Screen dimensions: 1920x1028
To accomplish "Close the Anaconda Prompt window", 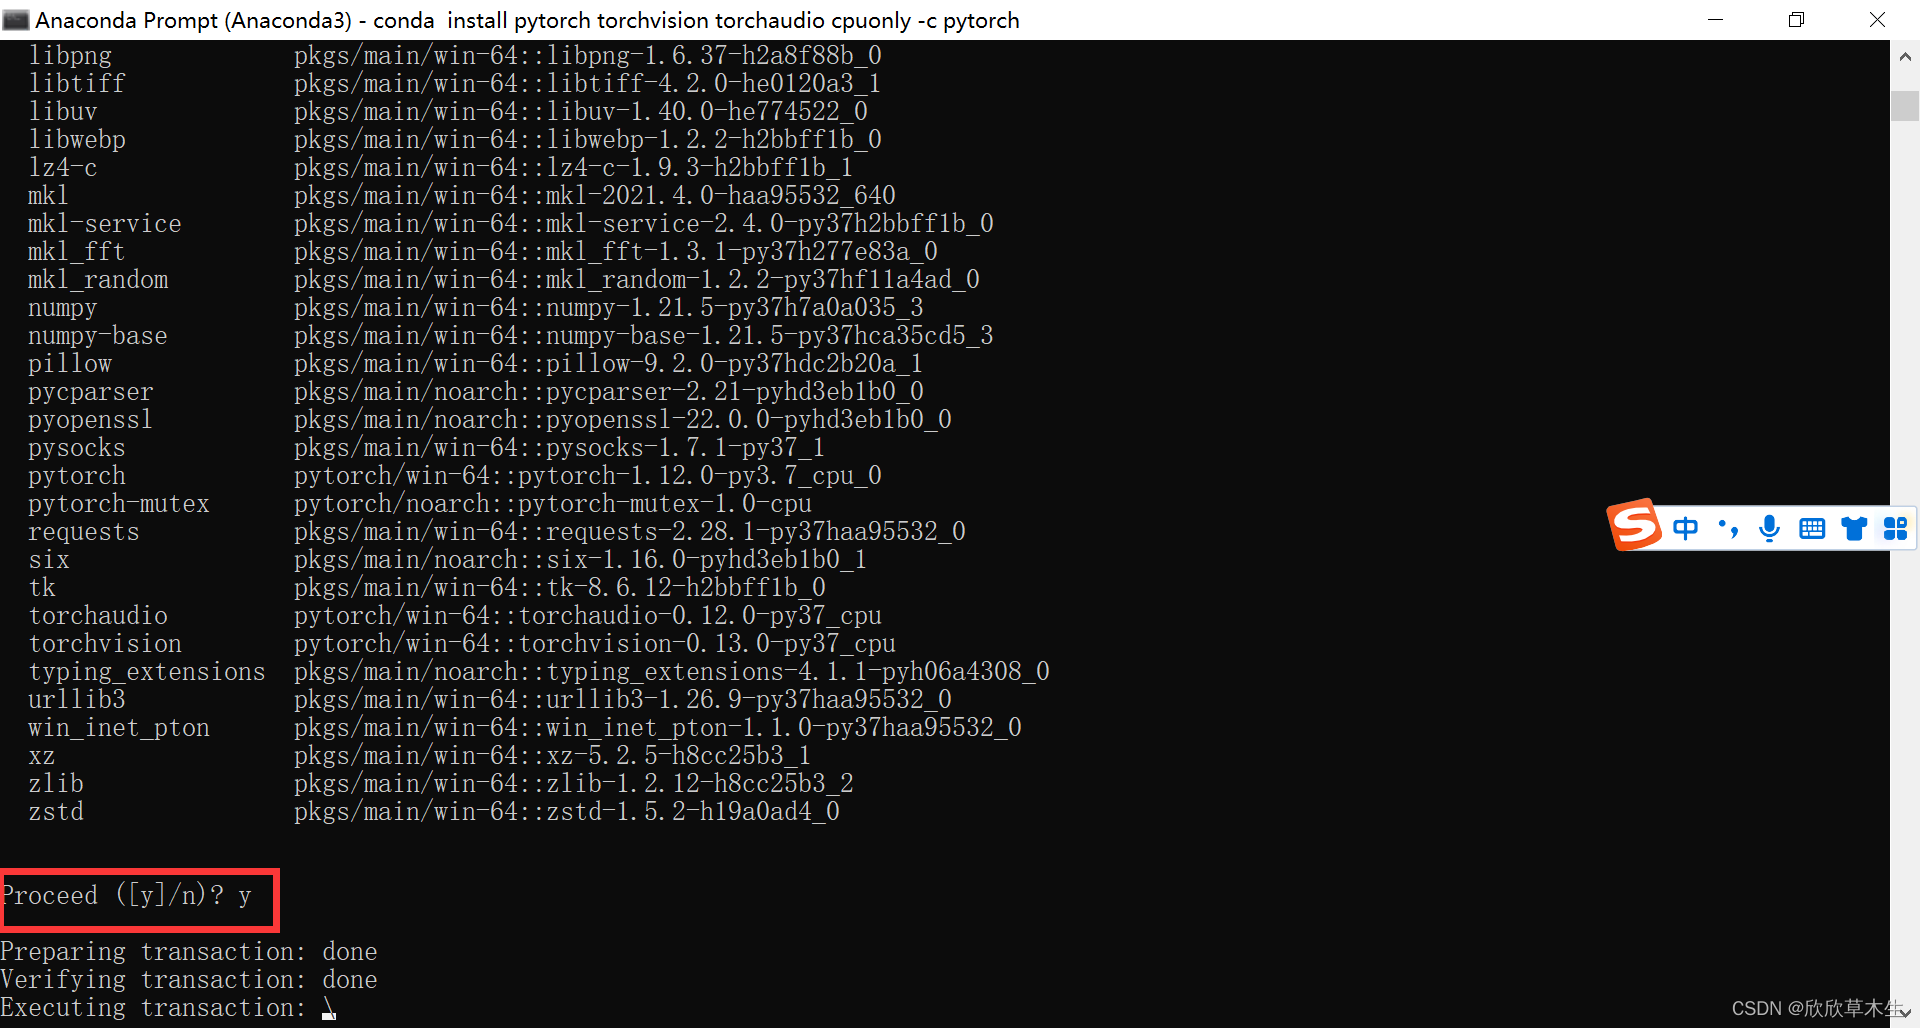I will pyautogui.click(x=1878, y=20).
